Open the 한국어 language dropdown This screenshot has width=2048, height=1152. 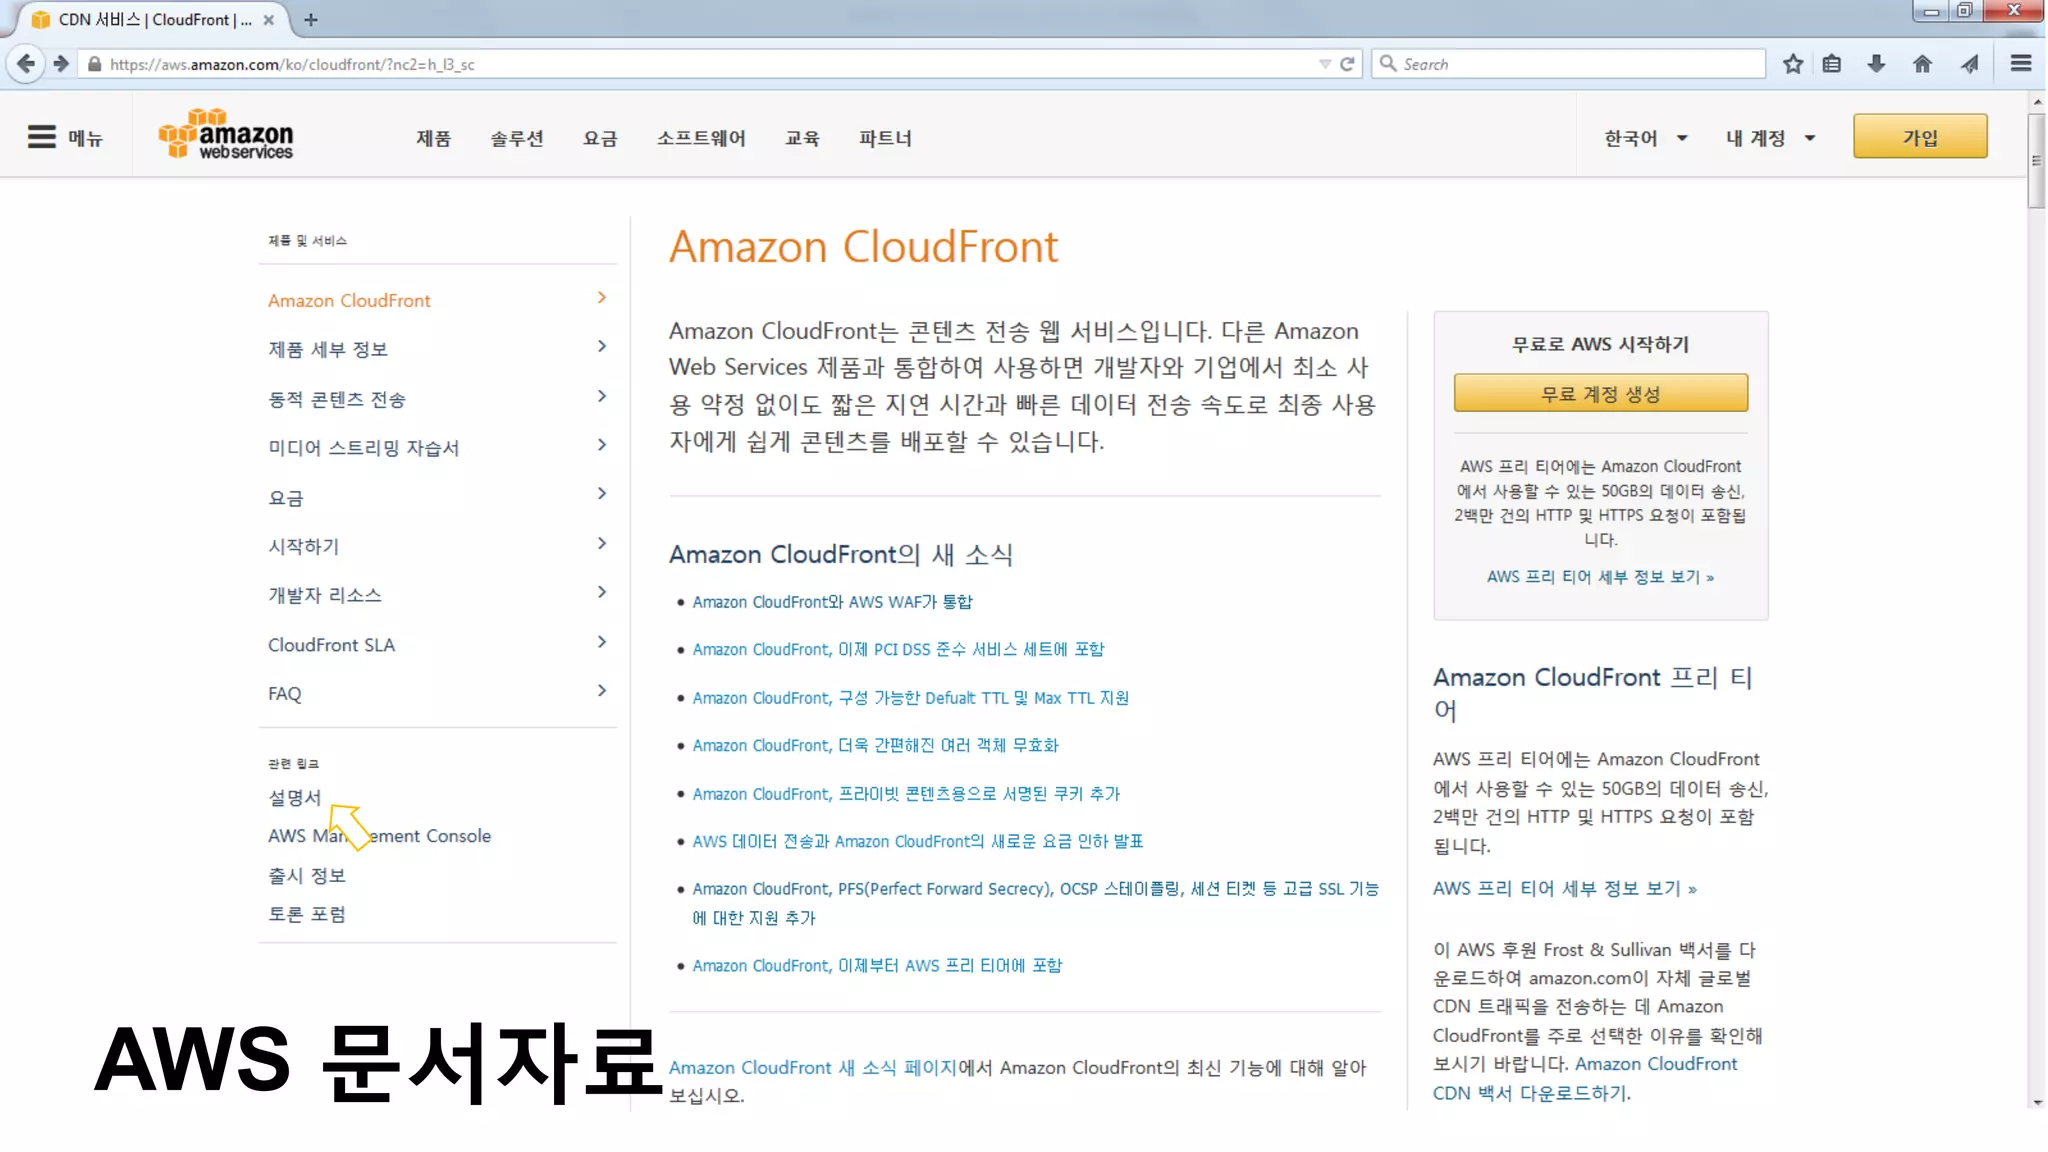(1646, 138)
